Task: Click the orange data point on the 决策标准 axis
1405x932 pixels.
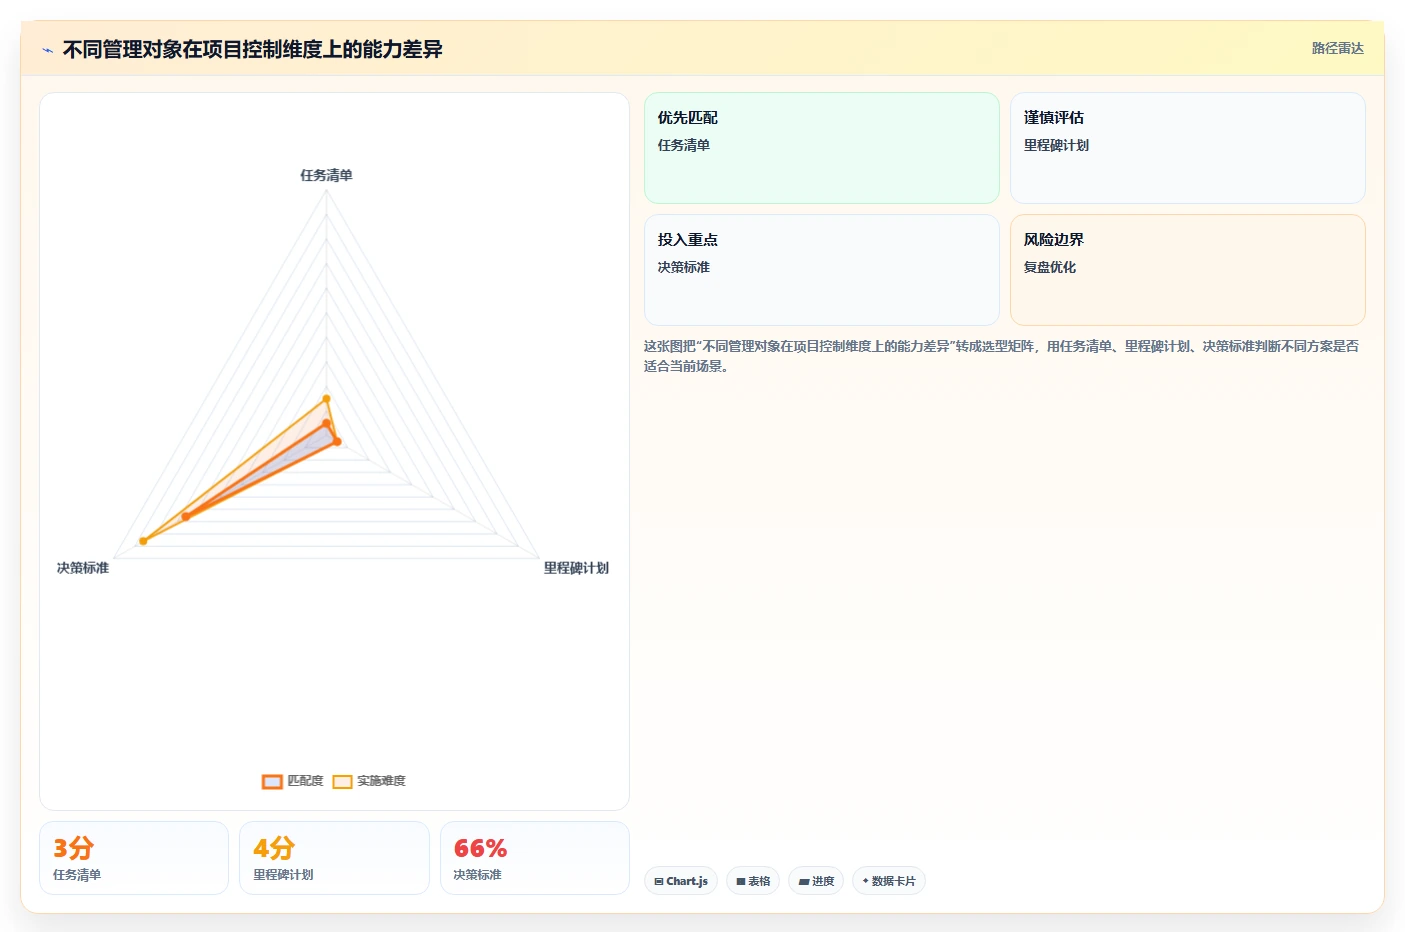Action: pyautogui.click(x=185, y=516)
